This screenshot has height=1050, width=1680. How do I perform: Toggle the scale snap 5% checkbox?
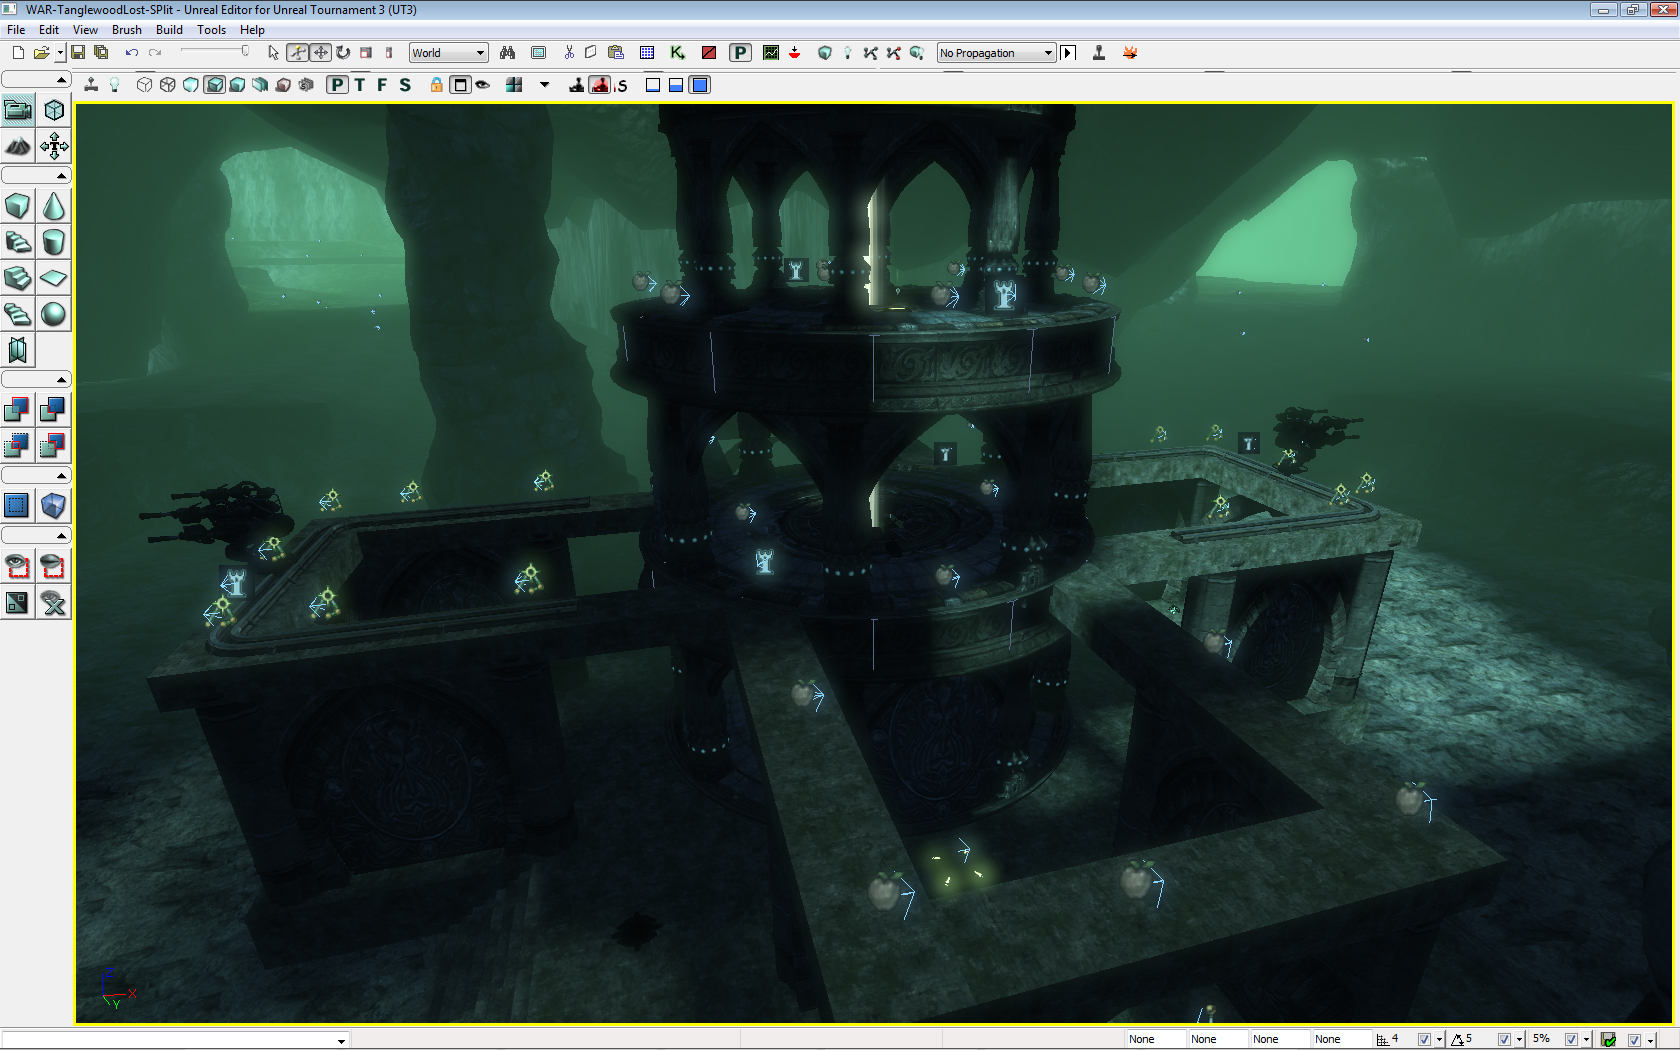1571,1040
